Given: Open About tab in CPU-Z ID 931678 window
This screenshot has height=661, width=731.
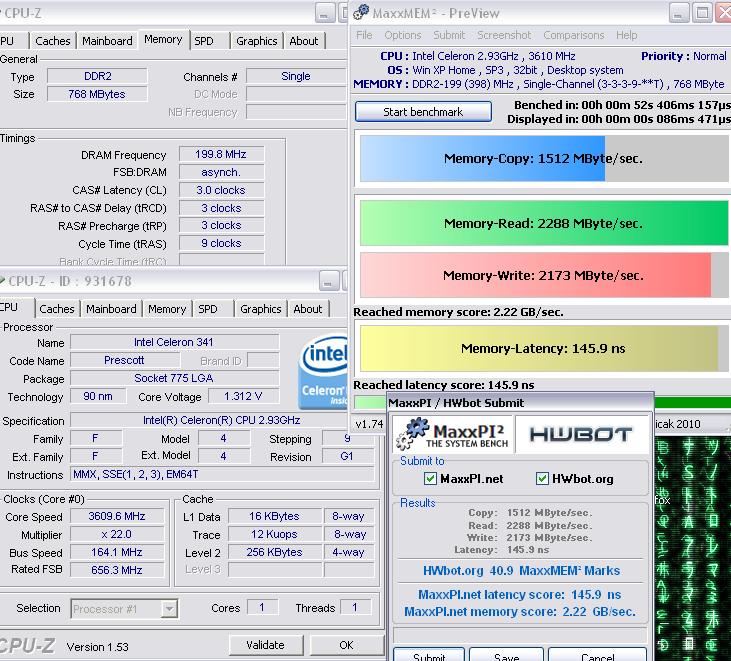Looking at the screenshot, I should (308, 309).
